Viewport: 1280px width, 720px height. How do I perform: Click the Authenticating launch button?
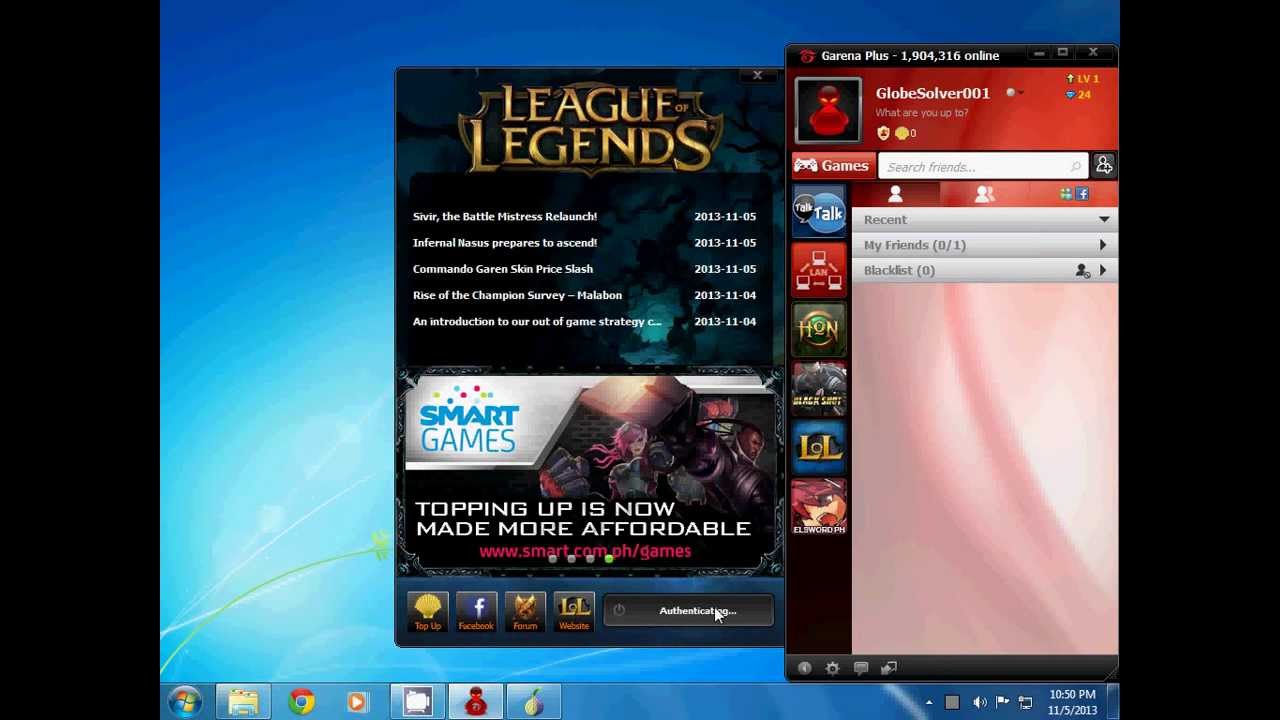click(x=688, y=611)
